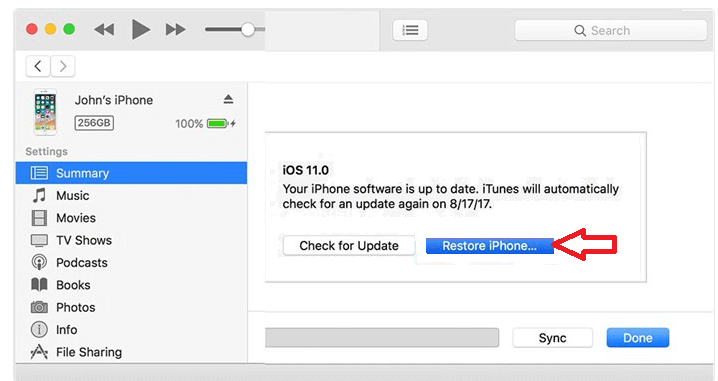Open the Books section

(x=131, y=285)
